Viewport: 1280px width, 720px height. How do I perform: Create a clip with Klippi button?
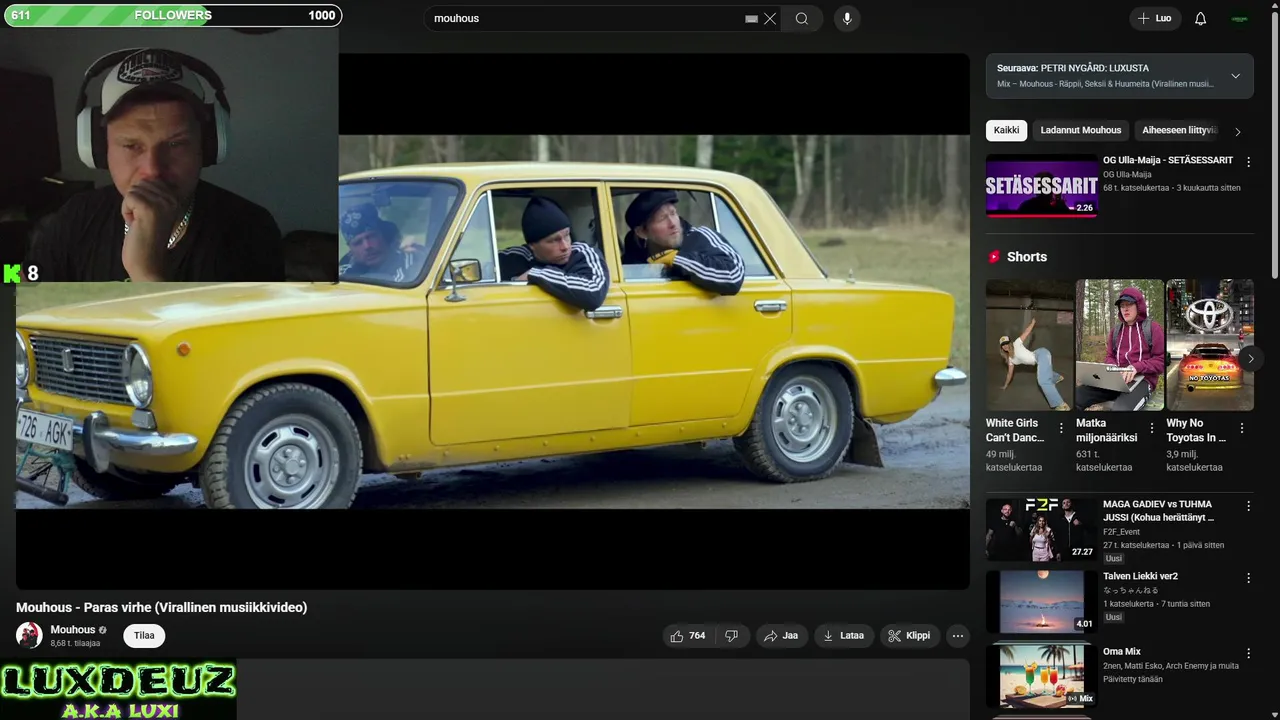tap(910, 636)
